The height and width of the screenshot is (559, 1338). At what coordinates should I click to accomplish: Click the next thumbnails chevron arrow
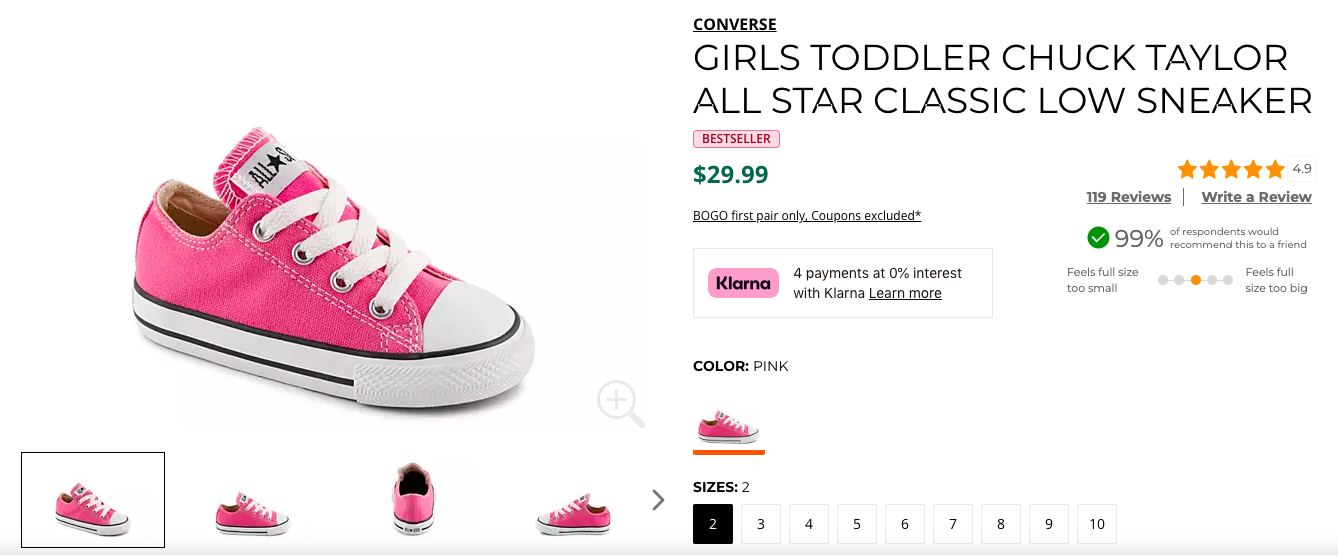[658, 500]
